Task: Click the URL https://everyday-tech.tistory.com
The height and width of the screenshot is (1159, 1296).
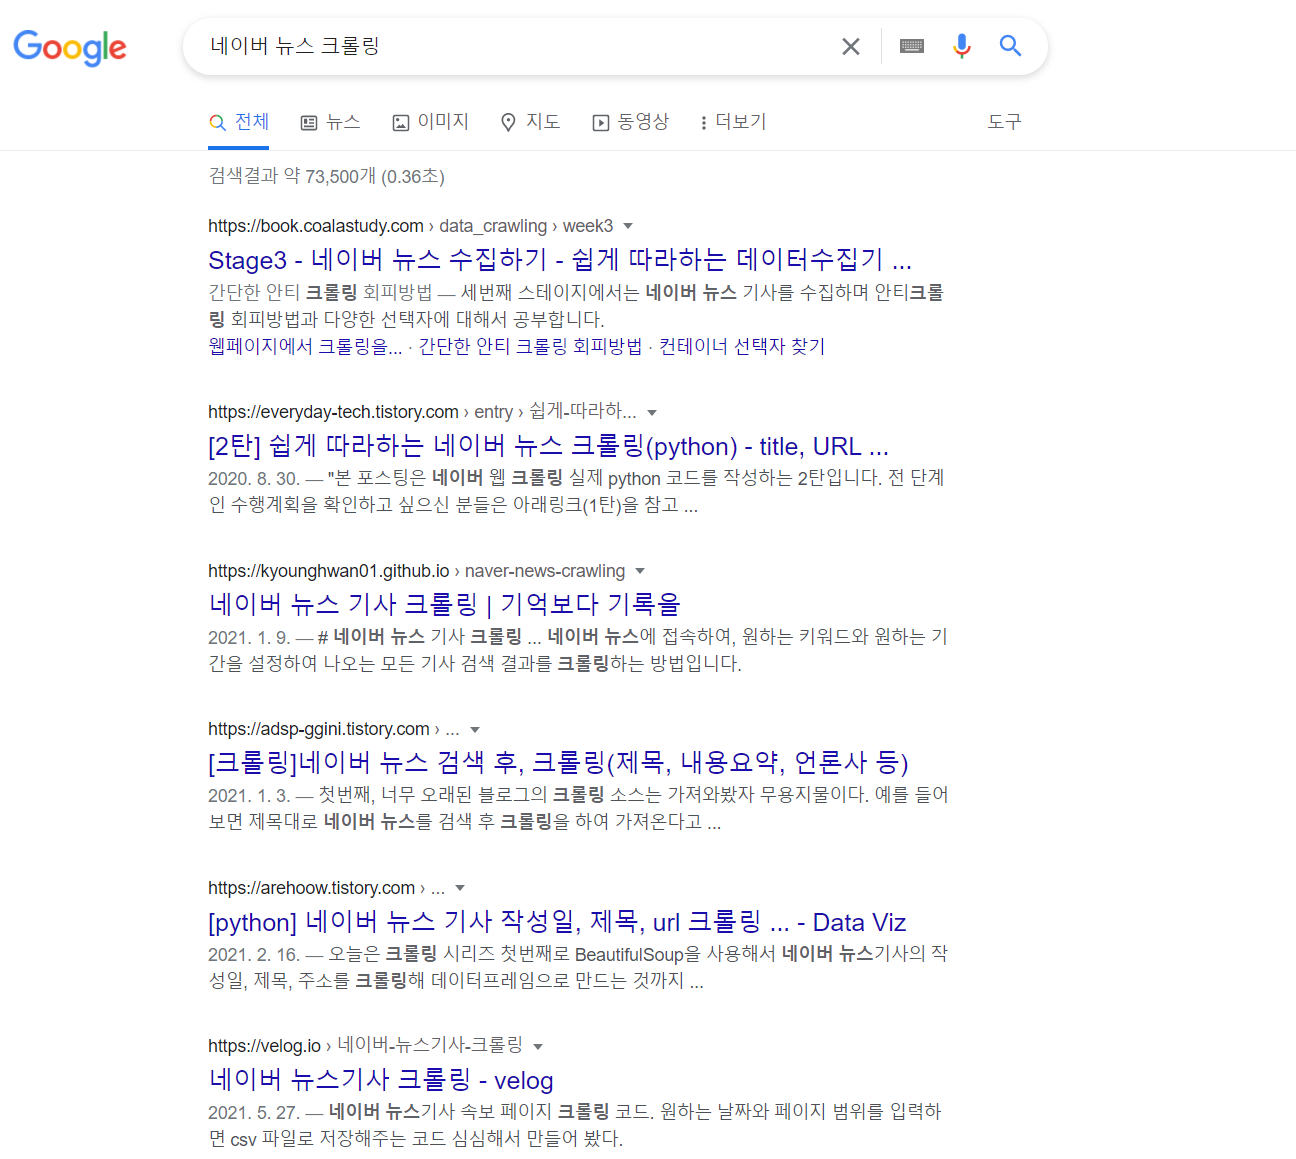Action: click(x=333, y=412)
